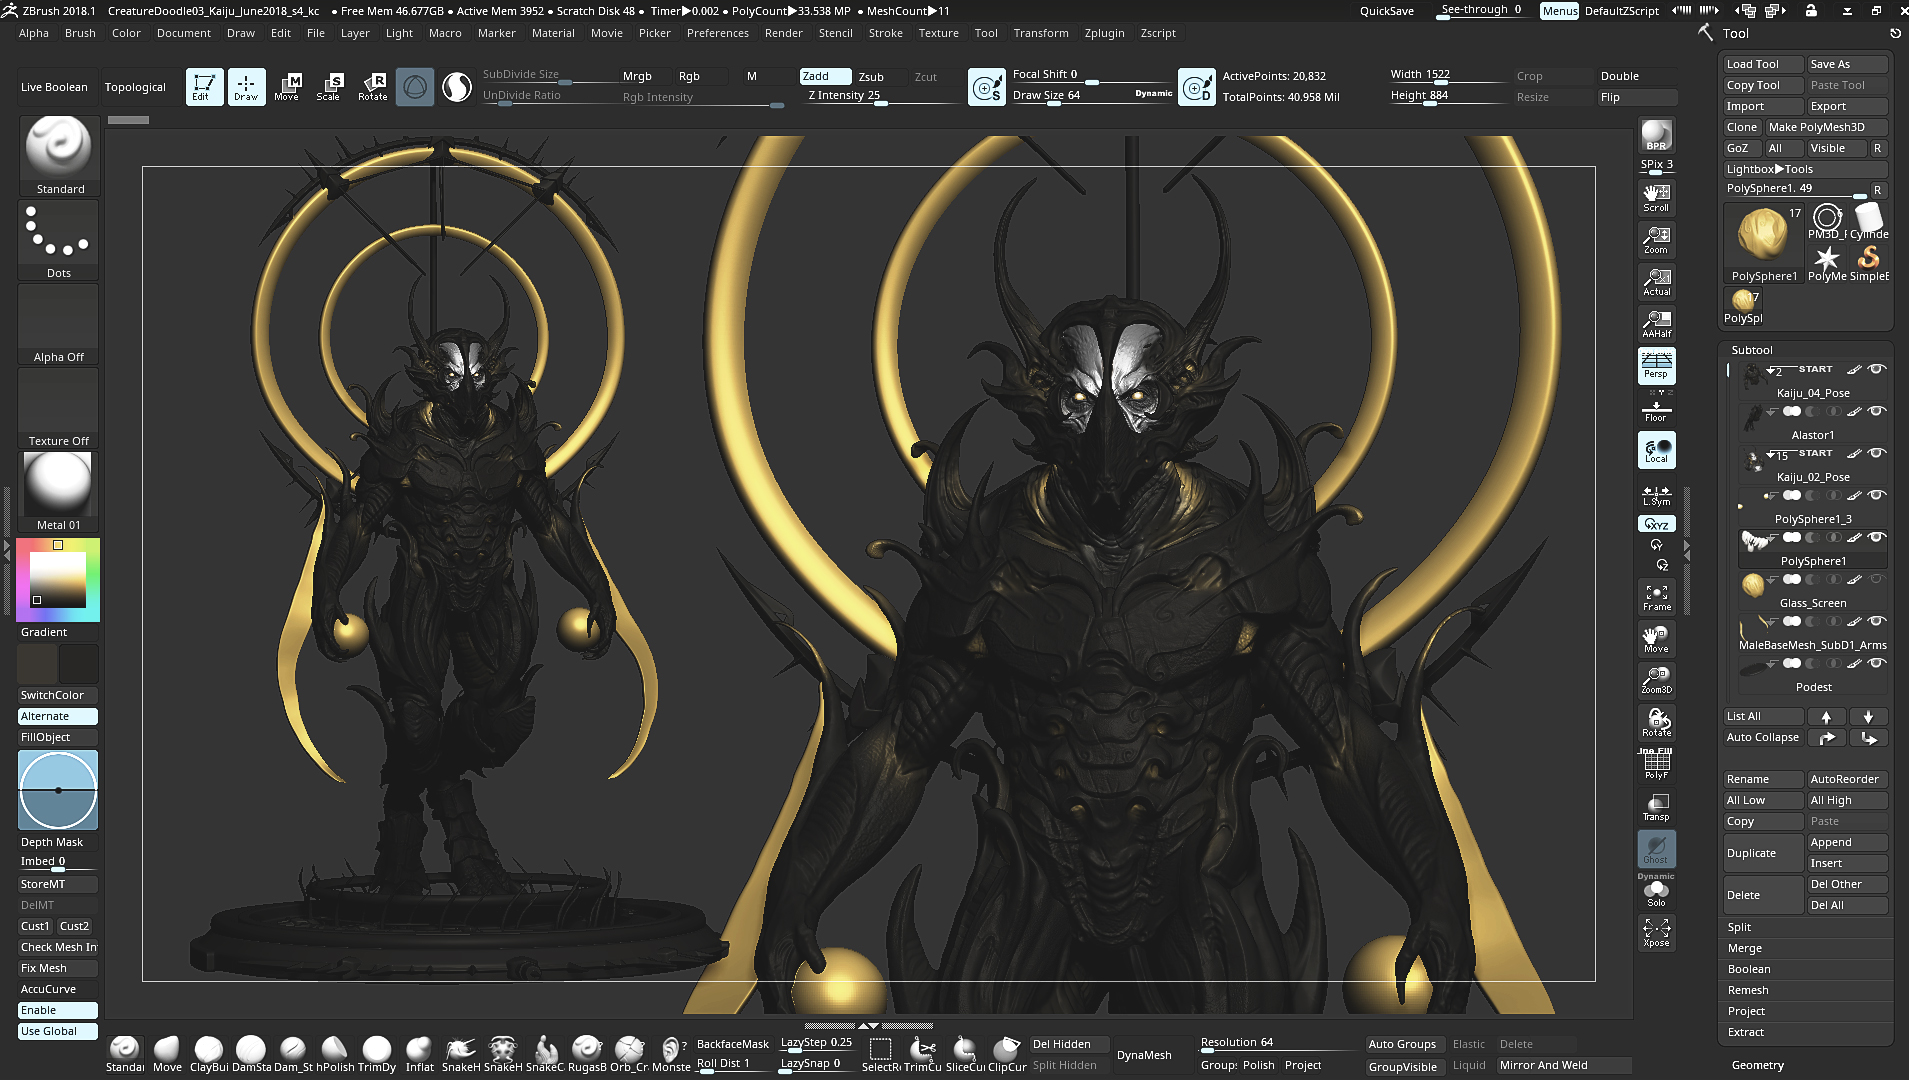The image size is (1909, 1080).
Task: Open the Brush menu
Action: pos(80,33)
